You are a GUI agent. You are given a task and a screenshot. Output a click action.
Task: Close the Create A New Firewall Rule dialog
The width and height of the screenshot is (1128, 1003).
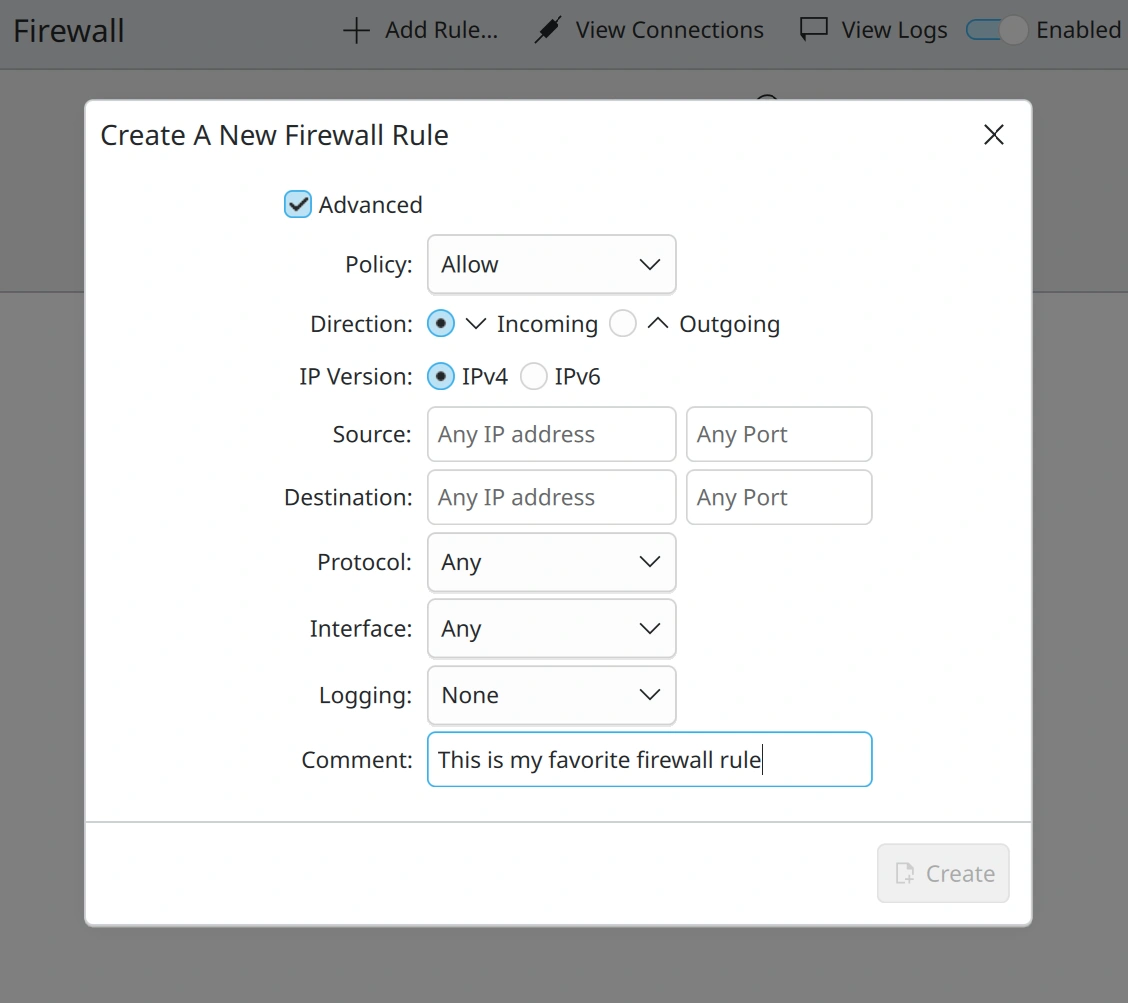pos(993,135)
